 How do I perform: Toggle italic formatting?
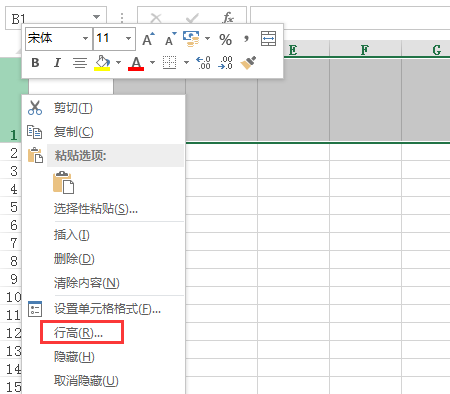click(x=57, y=63)
